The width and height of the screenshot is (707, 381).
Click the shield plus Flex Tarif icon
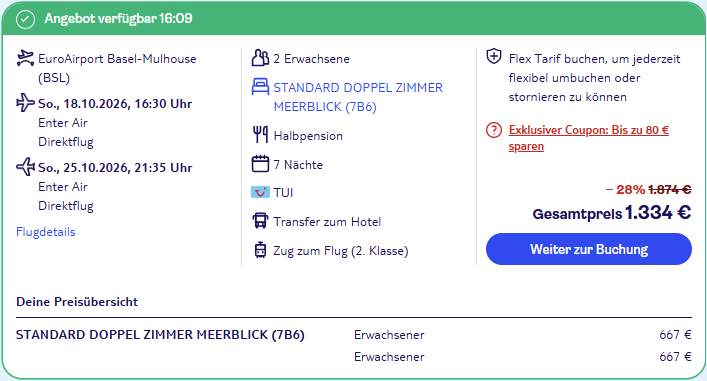494,57
